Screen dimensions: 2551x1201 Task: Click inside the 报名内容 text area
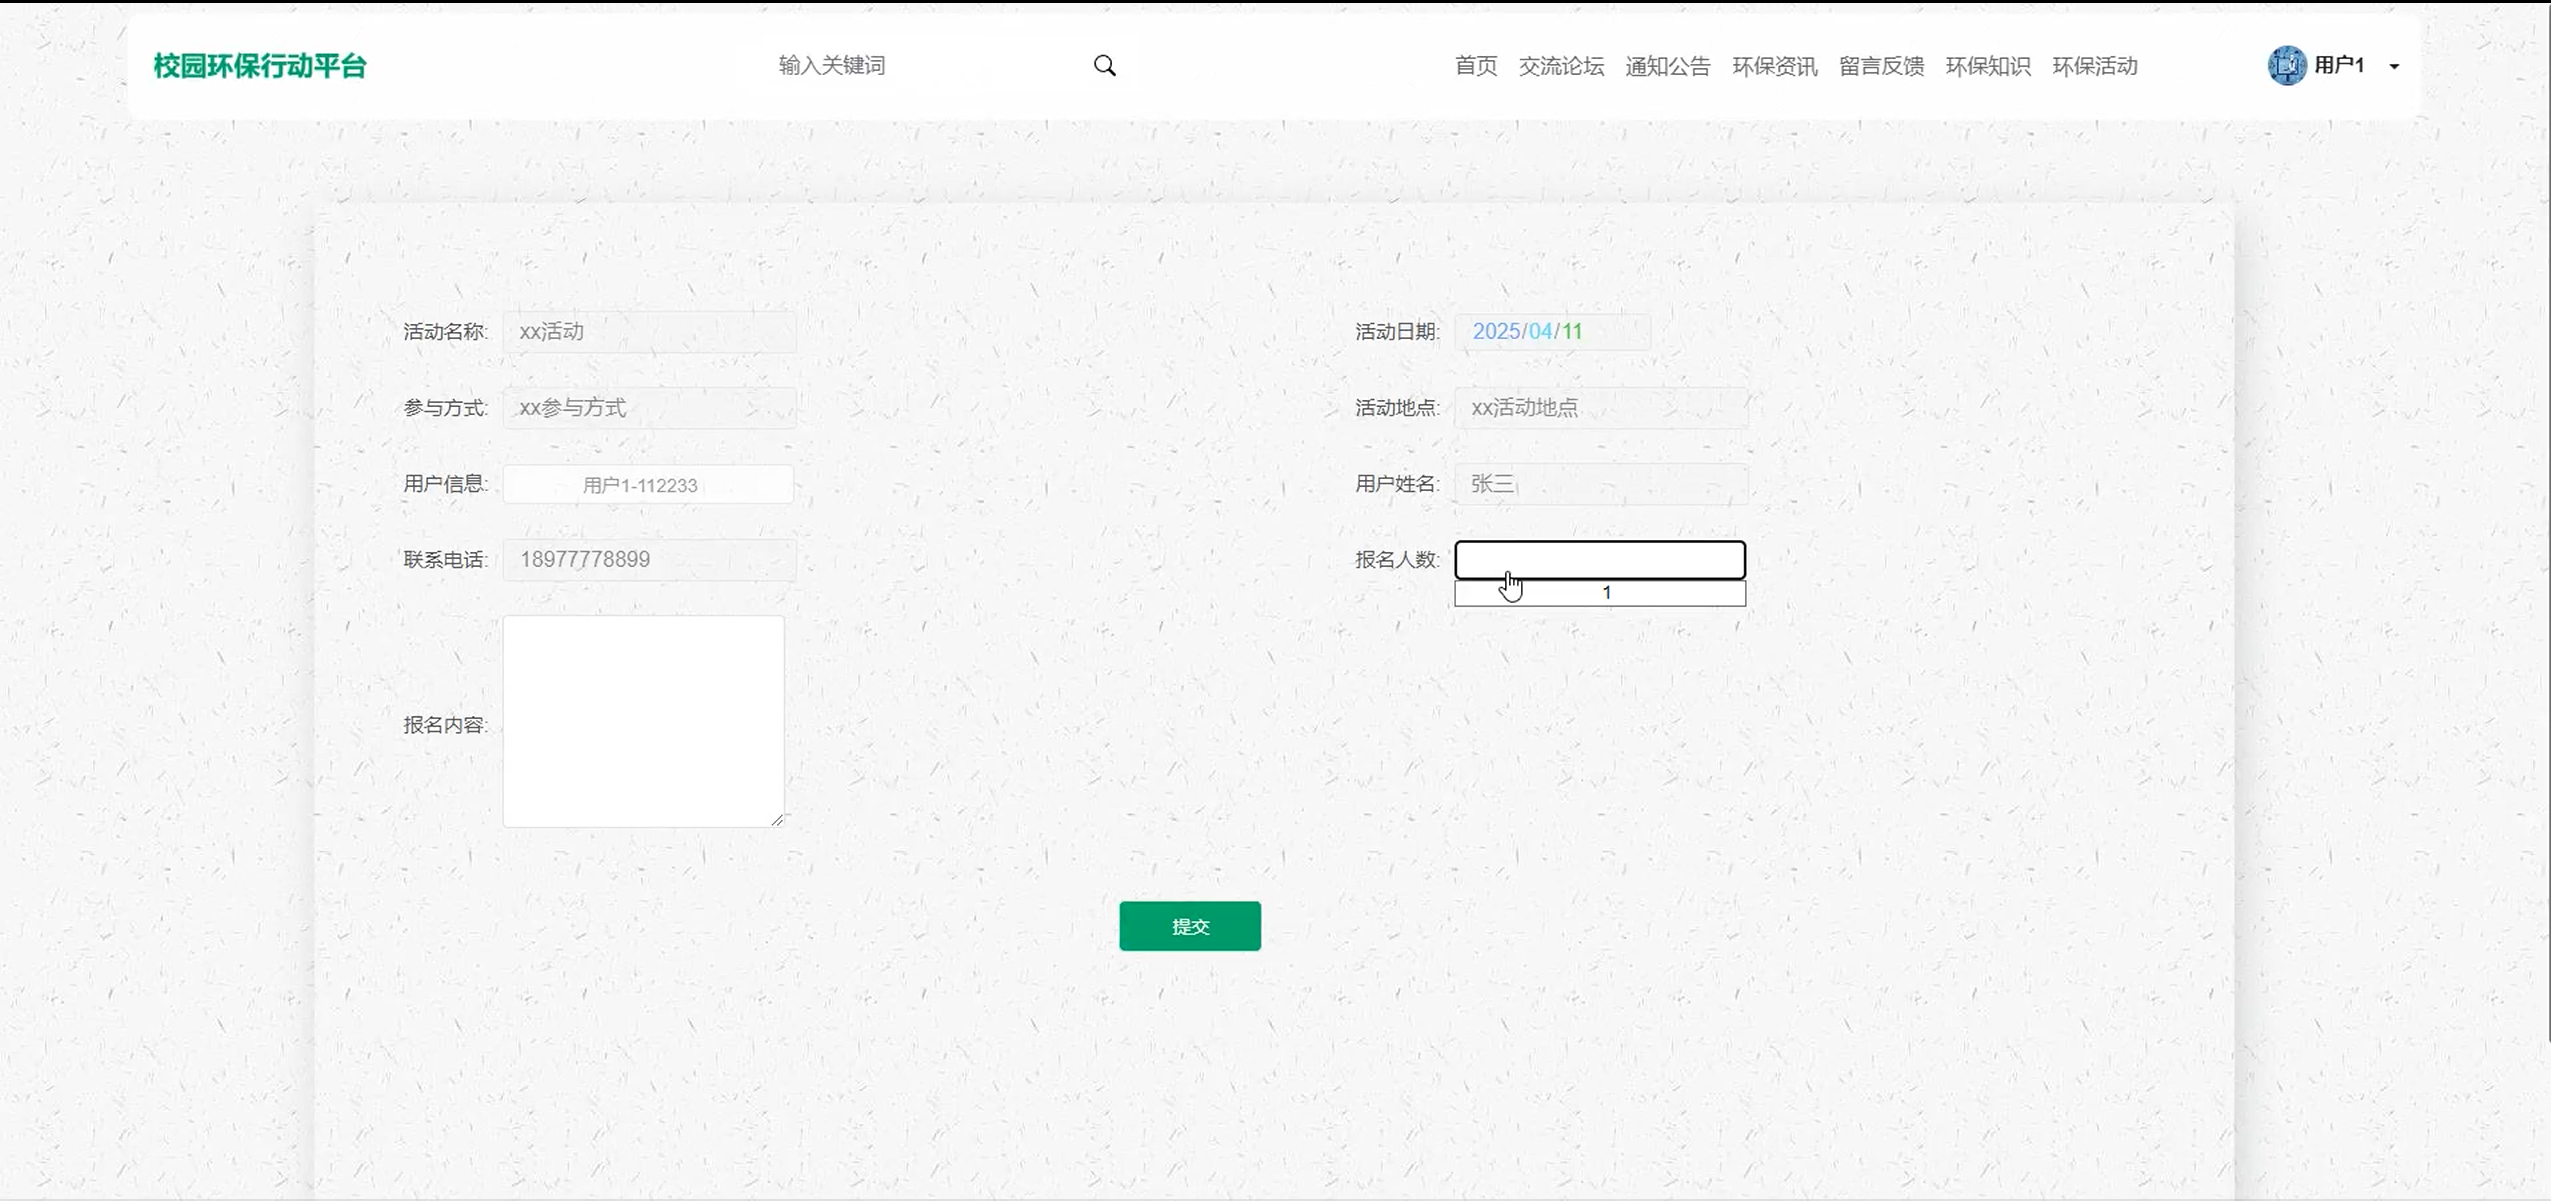(643, 721)
